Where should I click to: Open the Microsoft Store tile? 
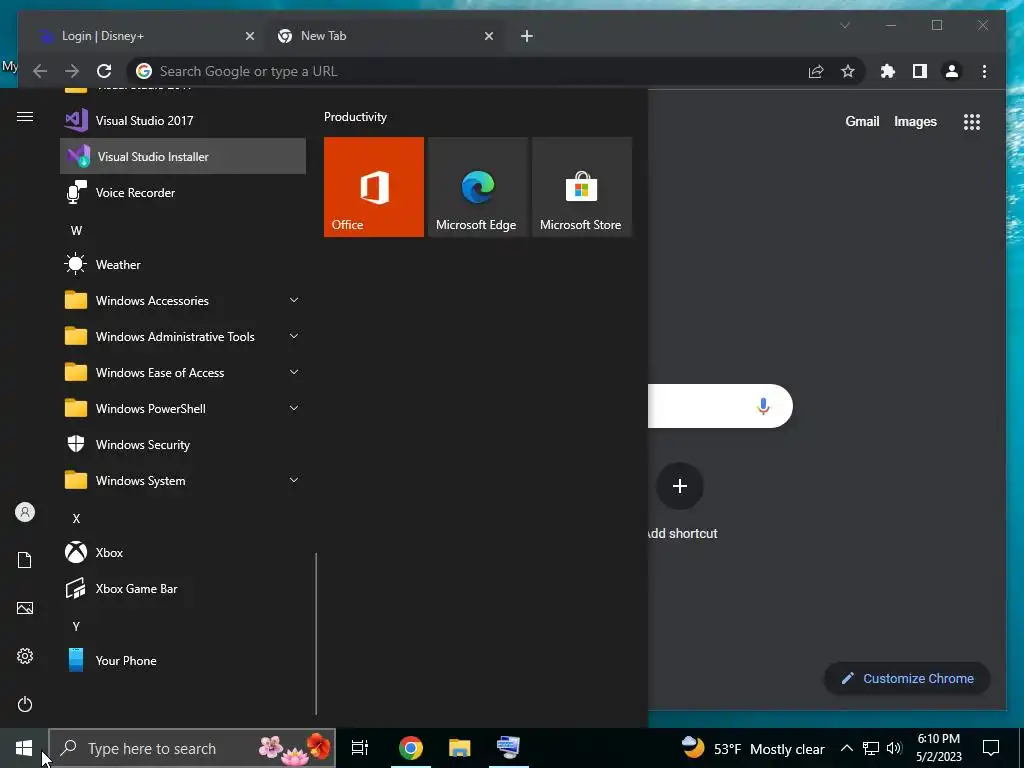[582, 187]
